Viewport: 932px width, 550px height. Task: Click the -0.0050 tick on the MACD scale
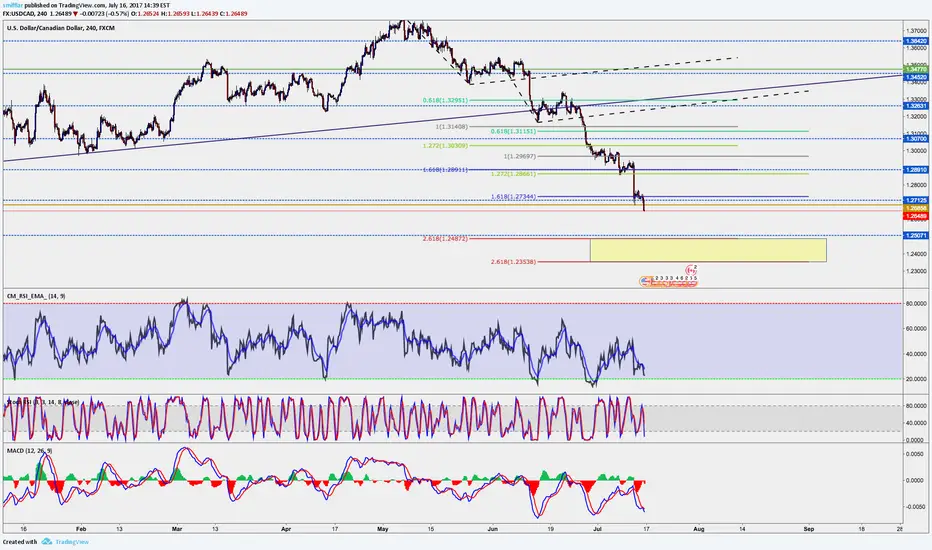tap(914, 507)
